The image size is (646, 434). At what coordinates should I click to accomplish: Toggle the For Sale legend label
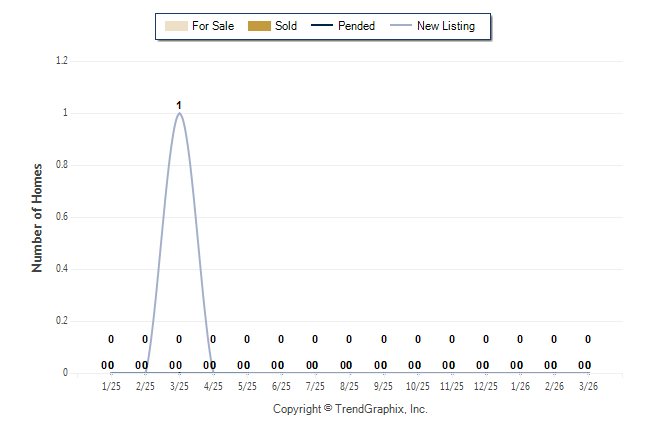[x=213, y=26]
